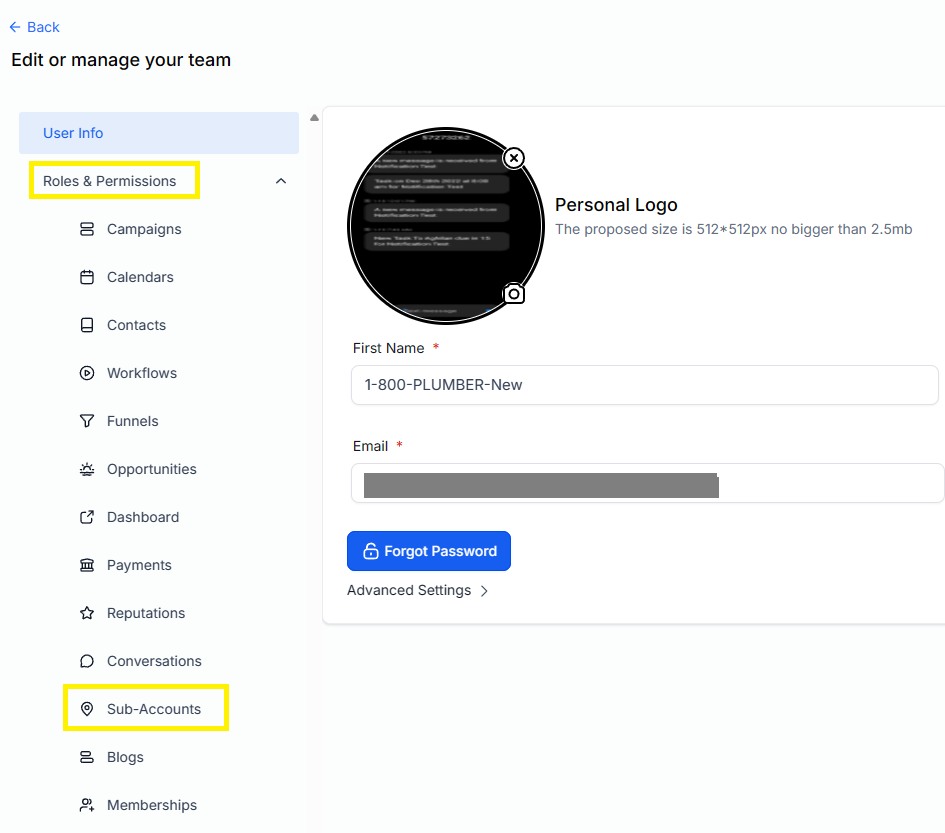This screenshot has width=945, height=833.
Task: Click the Payments bank icon
Action: (87, 565)
